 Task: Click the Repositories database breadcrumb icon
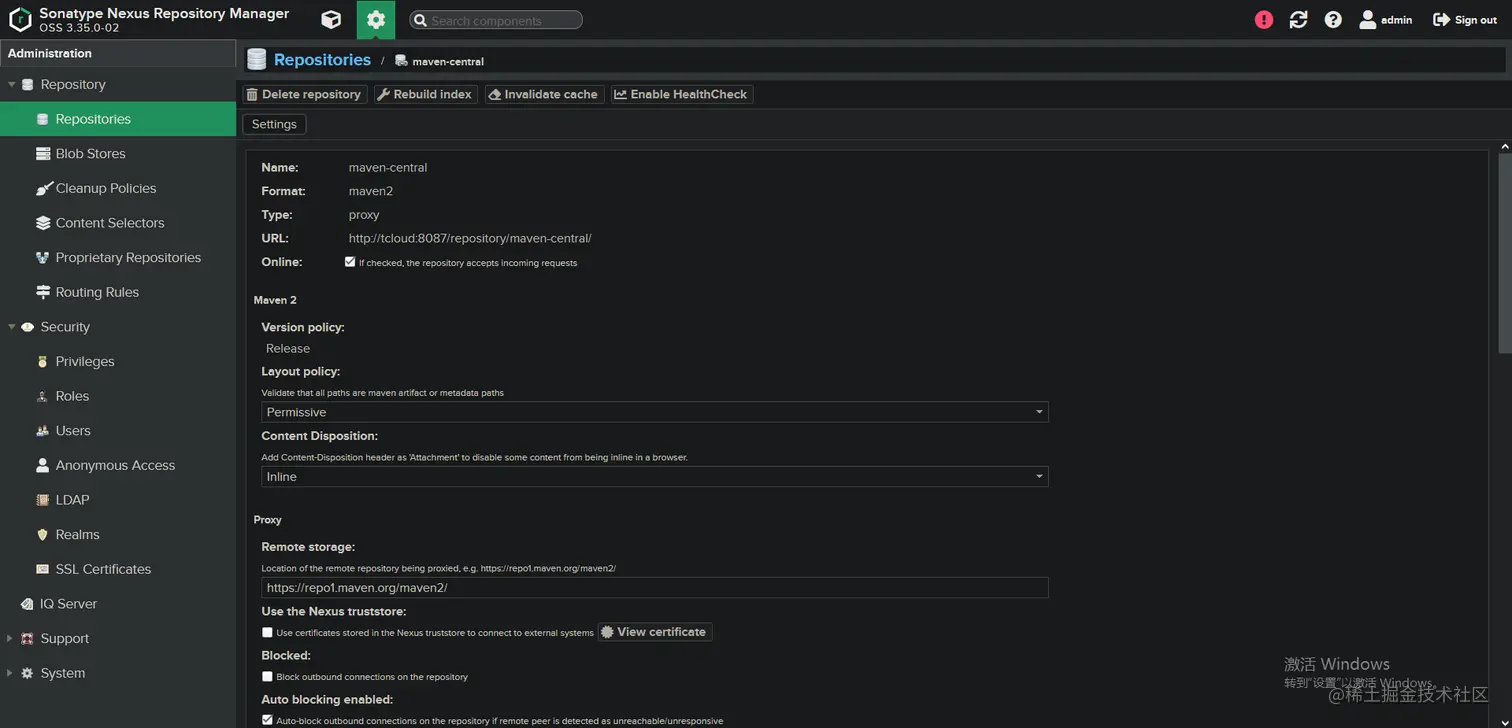click(x=257, y=60)
